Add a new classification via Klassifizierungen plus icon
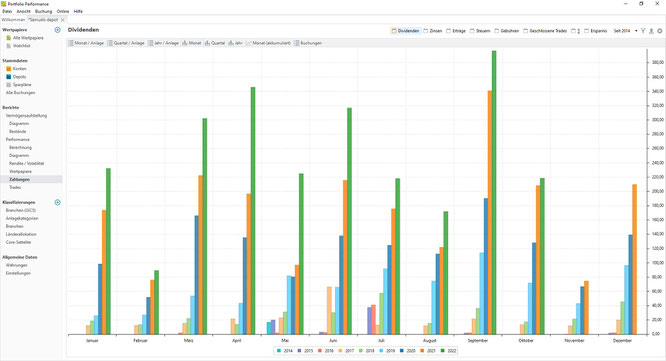666x361 pixels. 57,202
